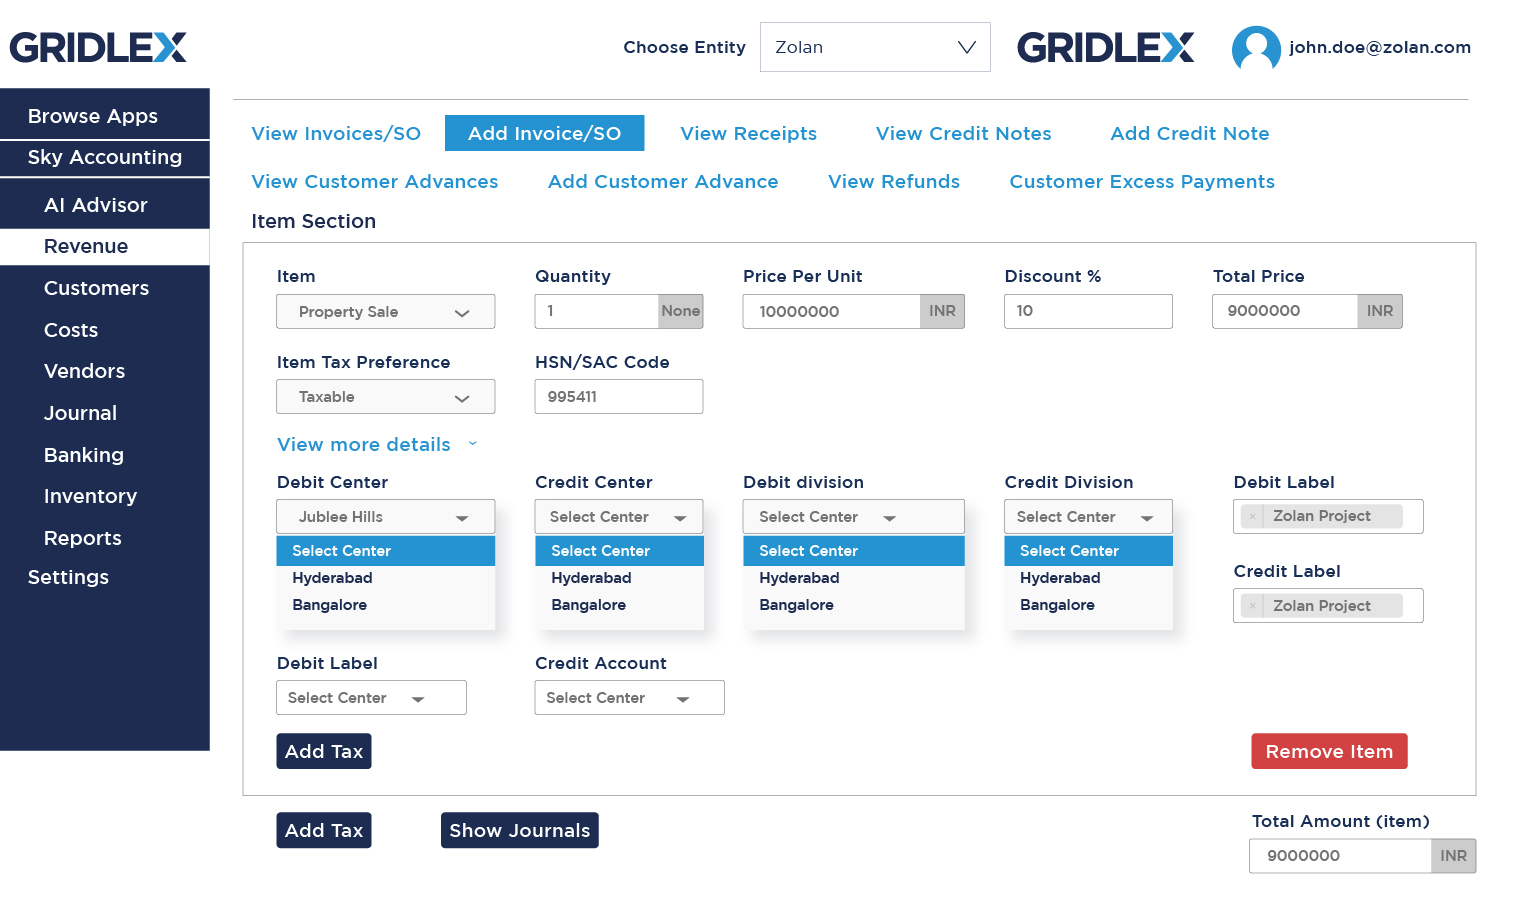The height and width of the screenshot is (912, 1517).
Task: Click the Gridlex logo in the sidebar
Action: click(98, 47)
